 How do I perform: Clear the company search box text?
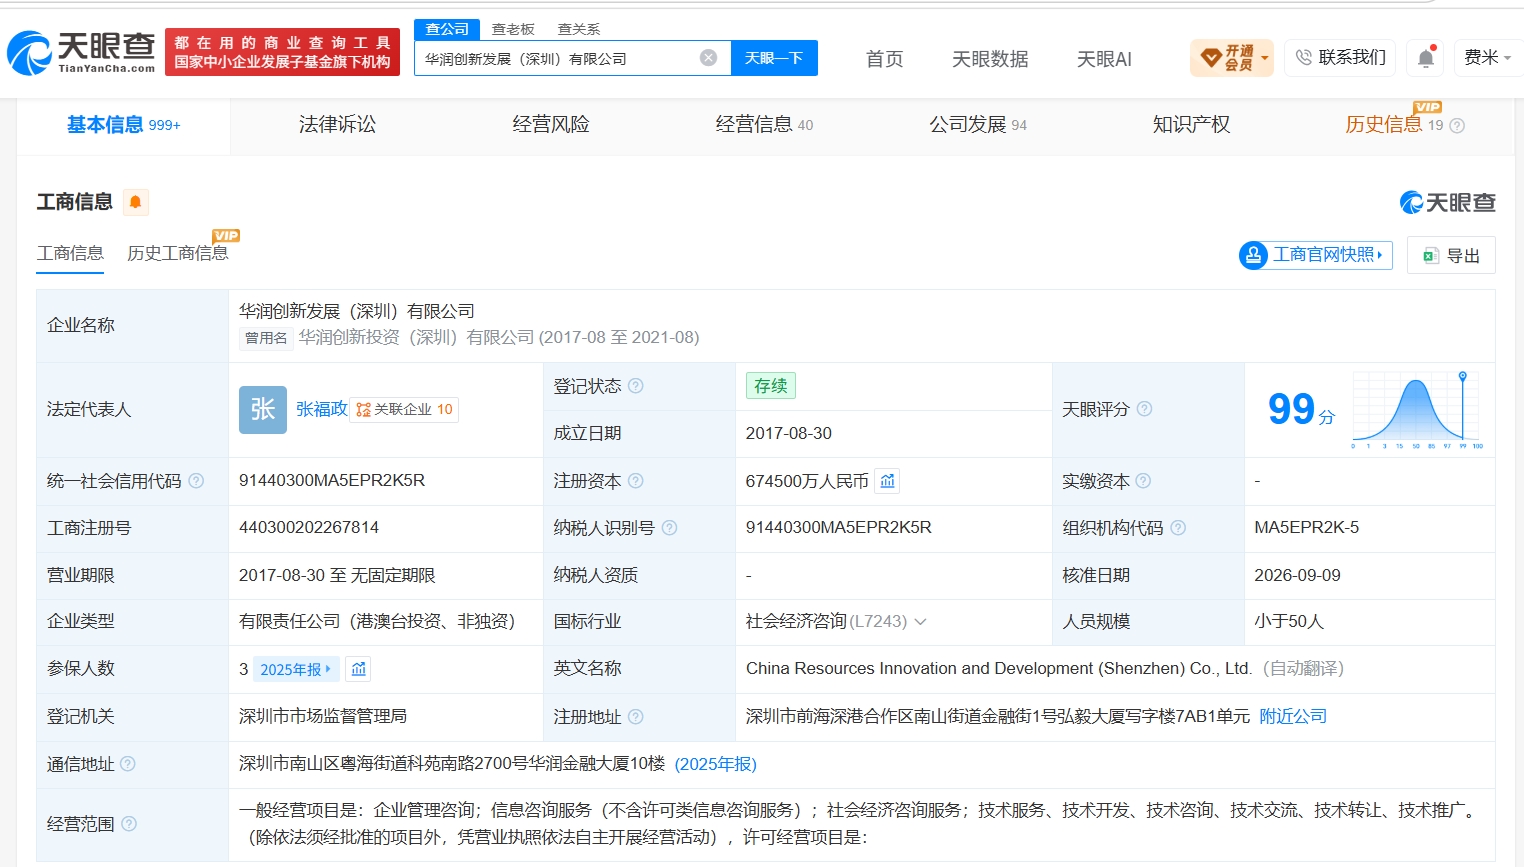click(708, 58)
